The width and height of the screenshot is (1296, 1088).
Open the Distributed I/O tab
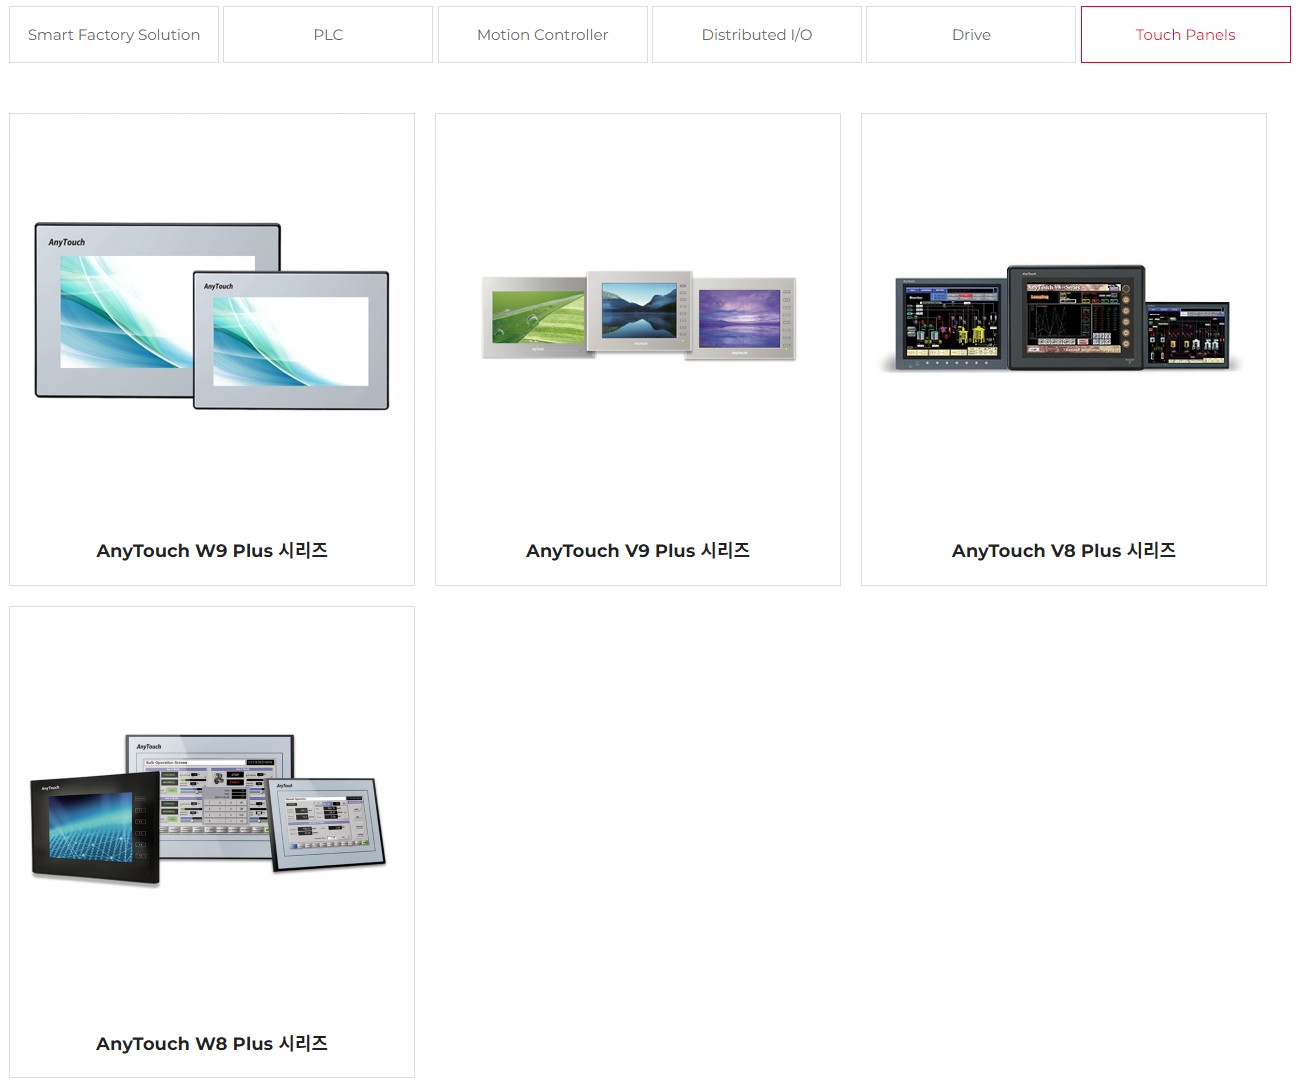pyautogui.click(x=757, y=35)
